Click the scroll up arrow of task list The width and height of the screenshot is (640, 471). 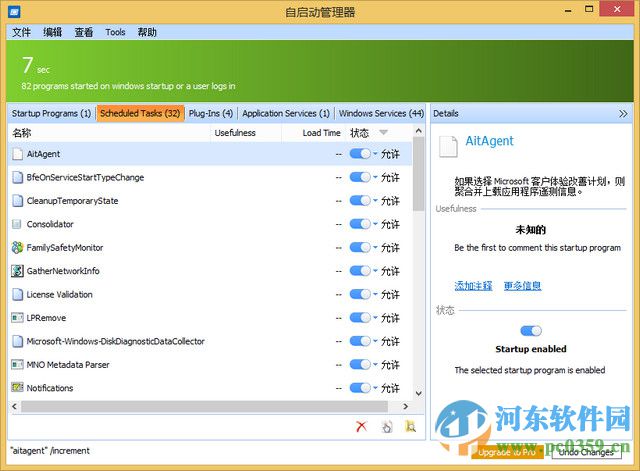[418, 131]
